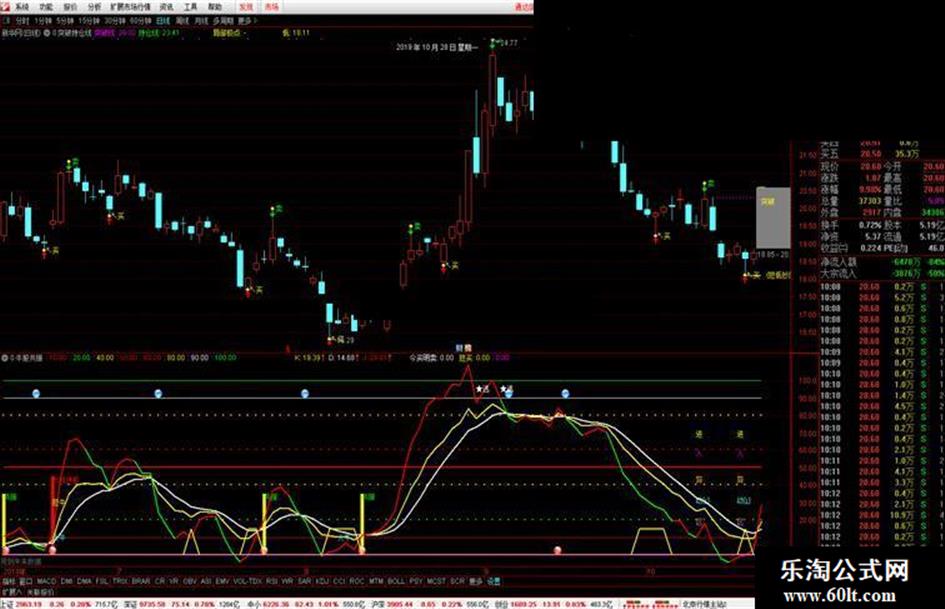Click the first blue circle marker in sub-chart
The image size is (945, 609).
point(36,394)
